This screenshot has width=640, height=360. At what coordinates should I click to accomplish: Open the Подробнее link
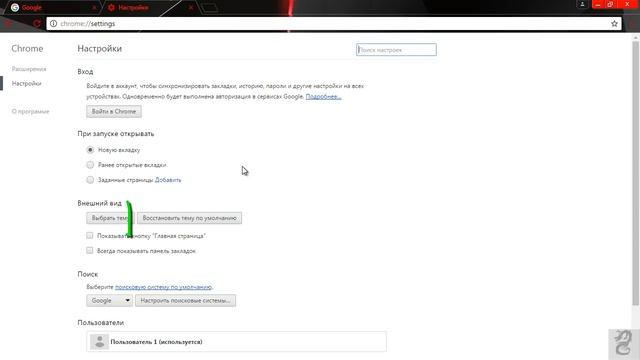point(323,97)
